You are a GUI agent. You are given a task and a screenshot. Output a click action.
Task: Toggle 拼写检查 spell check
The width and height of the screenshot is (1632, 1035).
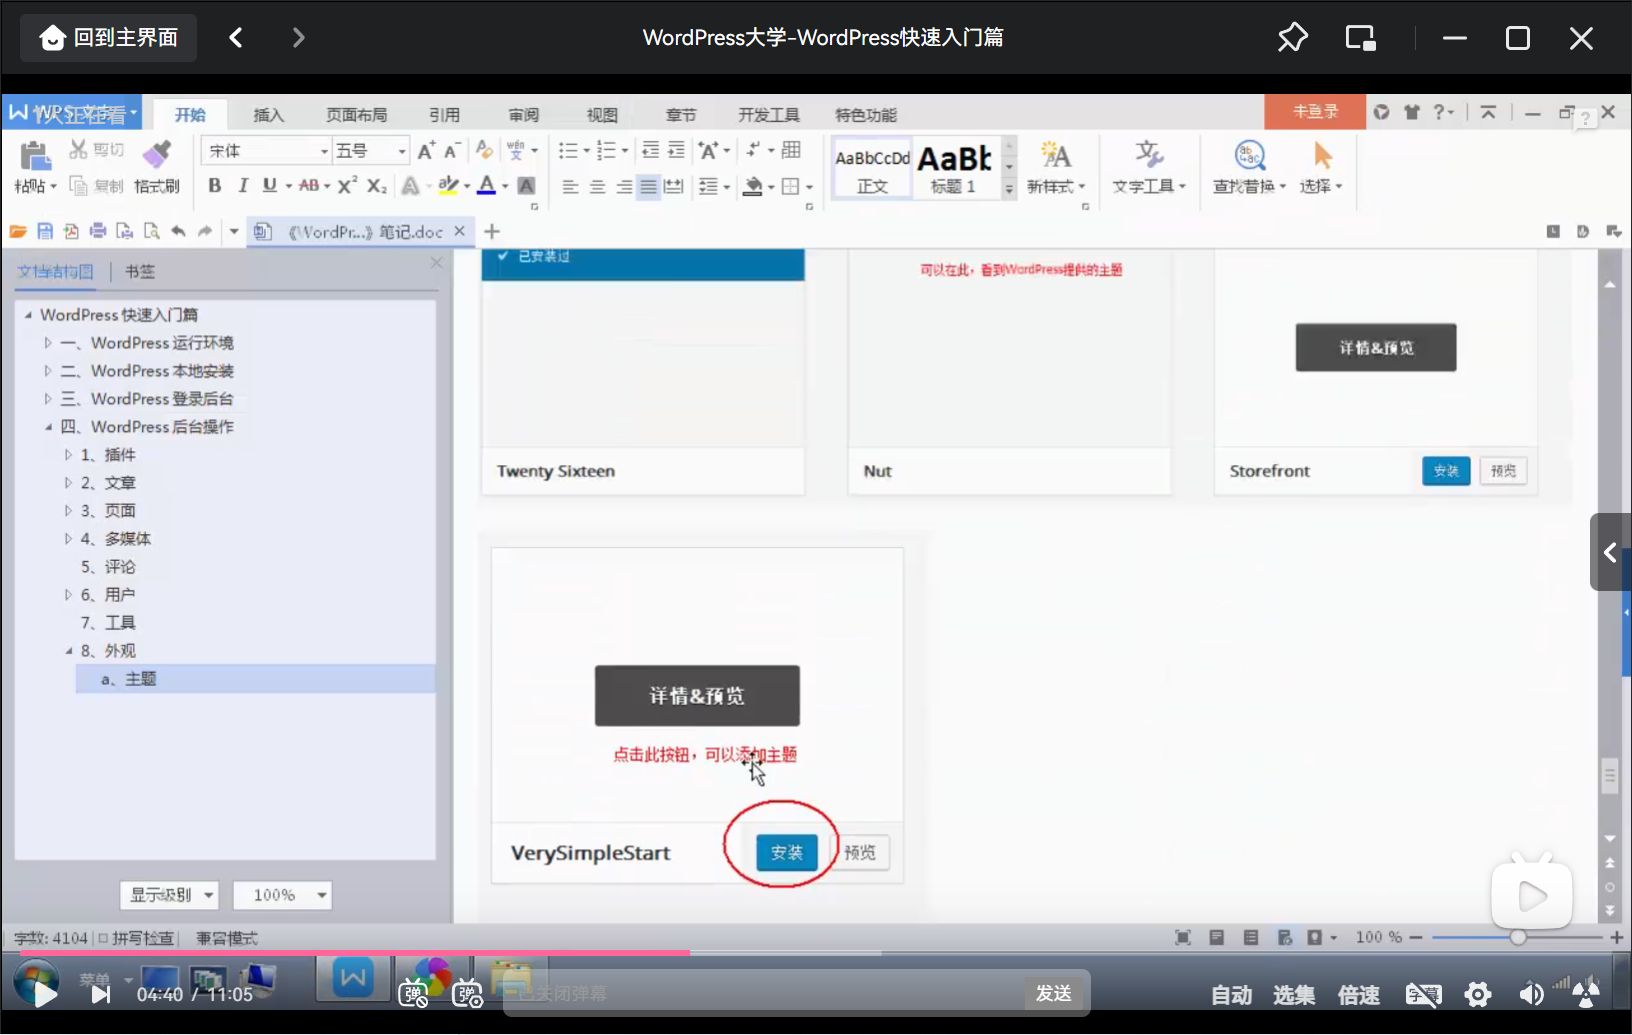coord(136,938)
